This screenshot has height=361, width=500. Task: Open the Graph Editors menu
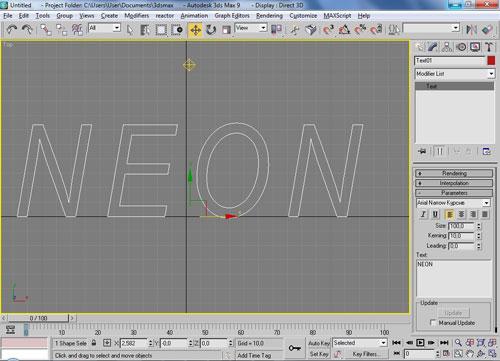click(x=232, y=16)
